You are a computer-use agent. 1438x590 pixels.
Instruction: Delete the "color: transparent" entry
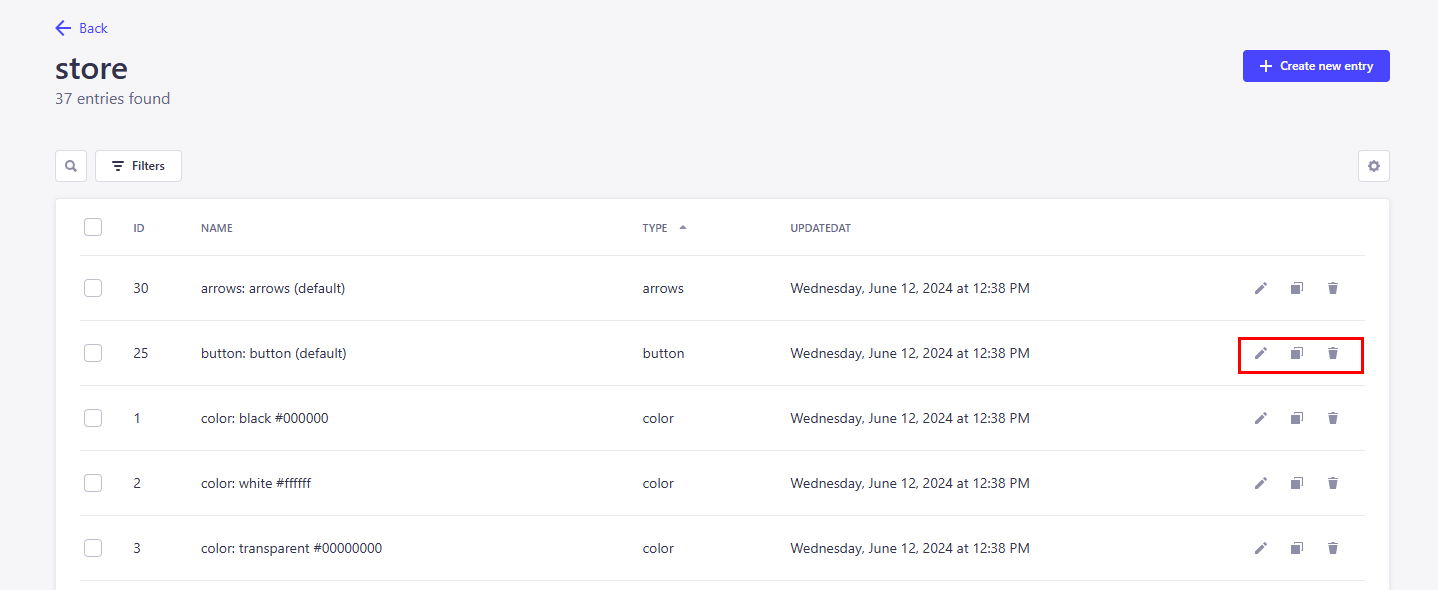click(x=1332, y=548)
